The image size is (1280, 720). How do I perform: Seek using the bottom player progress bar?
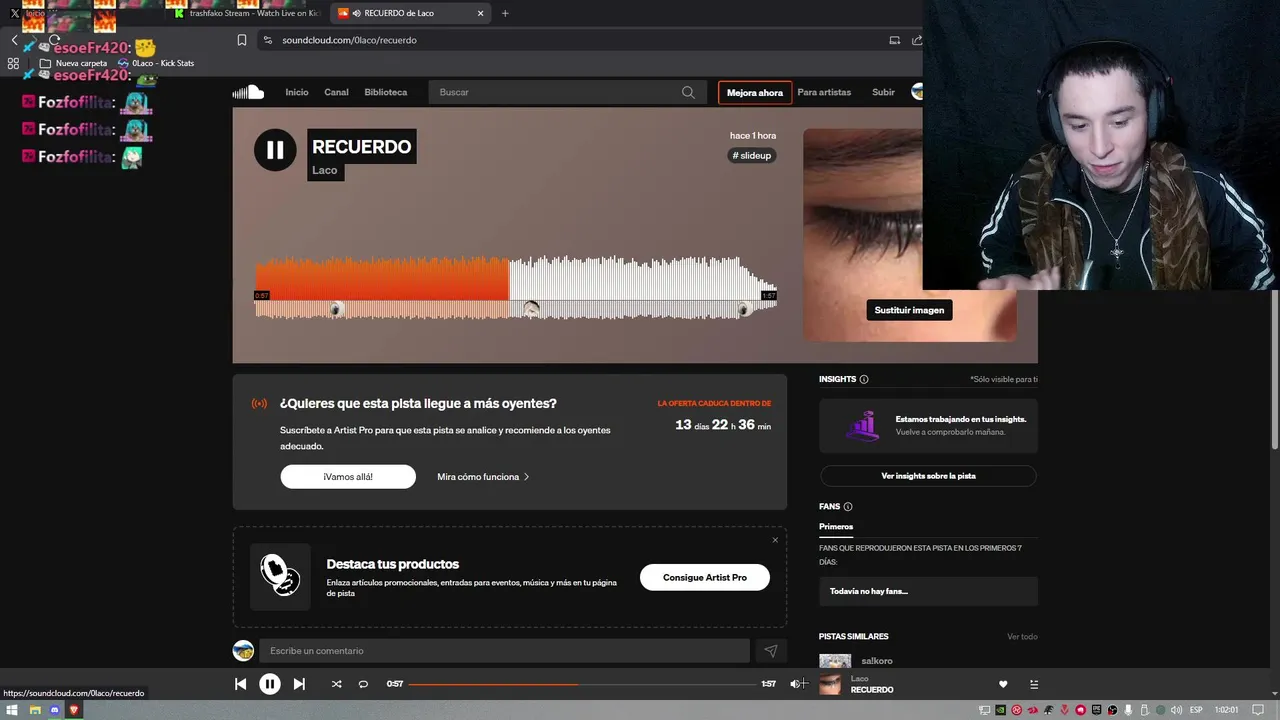584,684
